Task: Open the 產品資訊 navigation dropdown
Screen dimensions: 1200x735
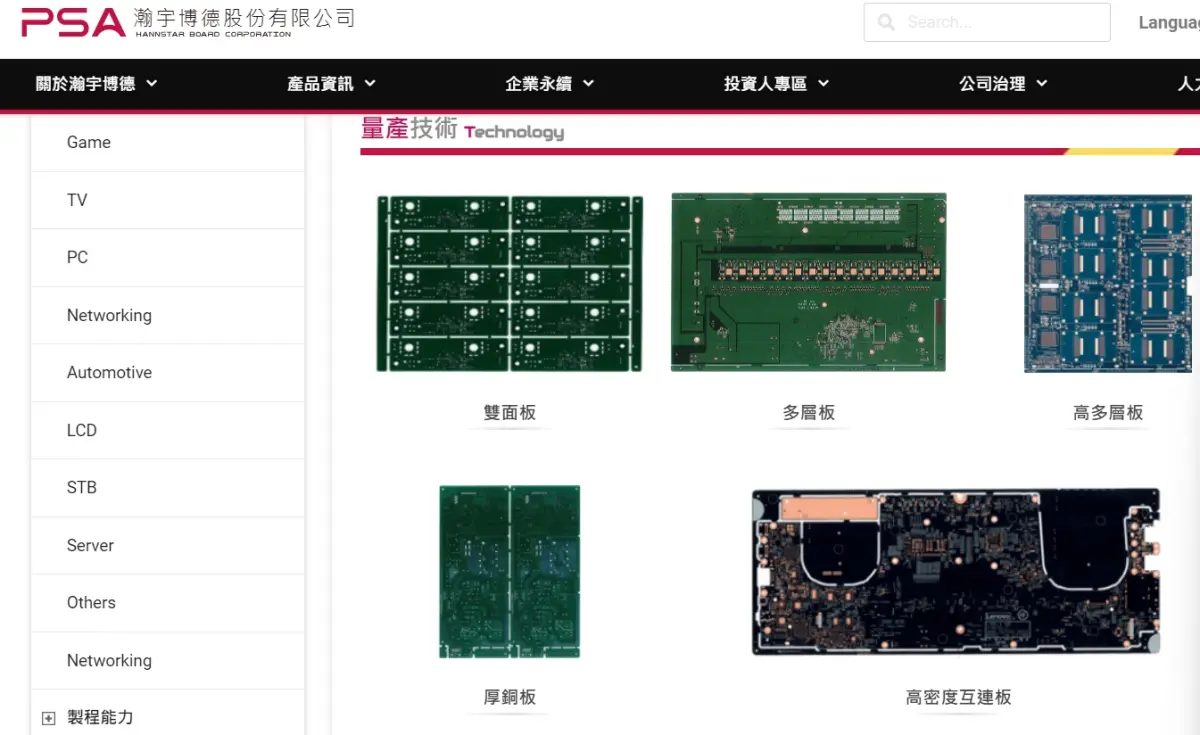Action: (x=331, y=84)
